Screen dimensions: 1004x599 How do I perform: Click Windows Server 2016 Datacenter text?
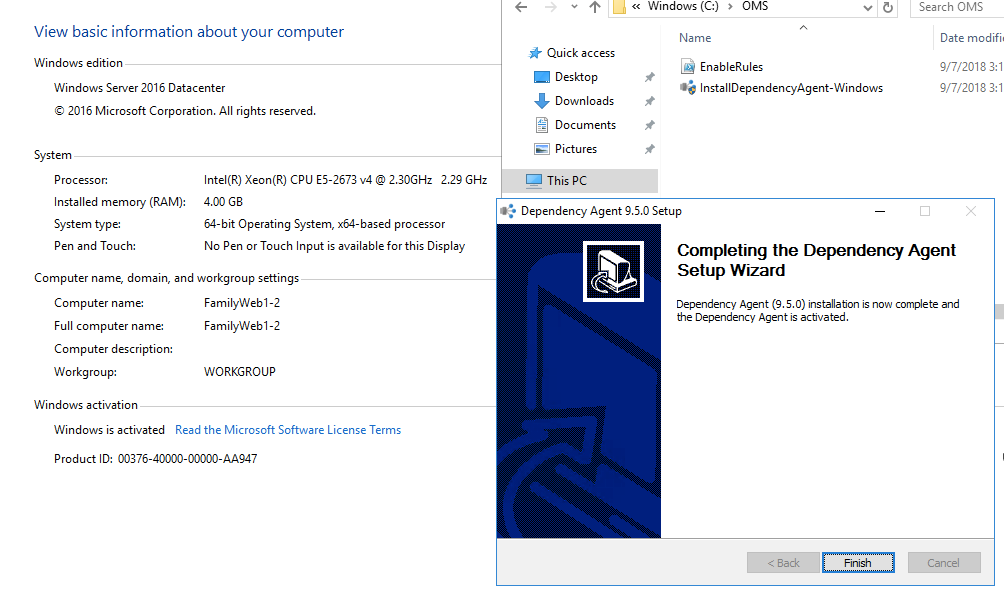pyautogui.click(x=140, y=88)
